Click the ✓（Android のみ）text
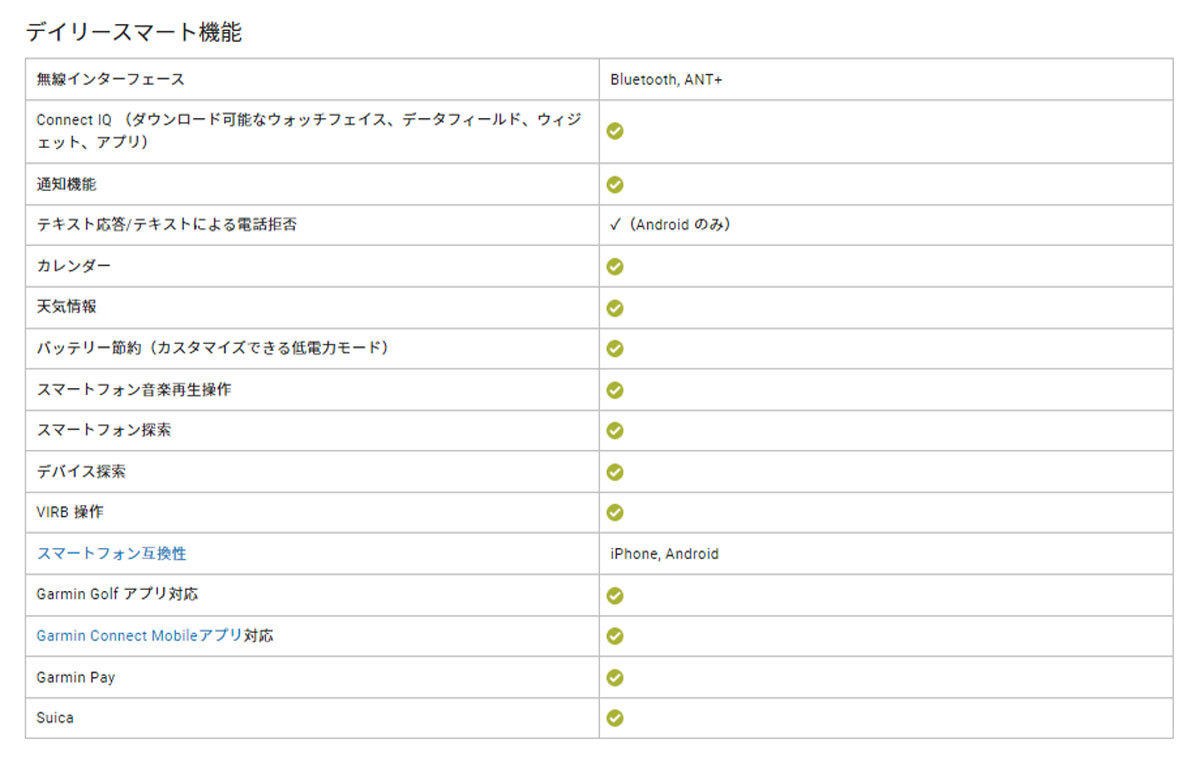Image resolution: width=1200 pixels, height=768 pixels. 670,225
